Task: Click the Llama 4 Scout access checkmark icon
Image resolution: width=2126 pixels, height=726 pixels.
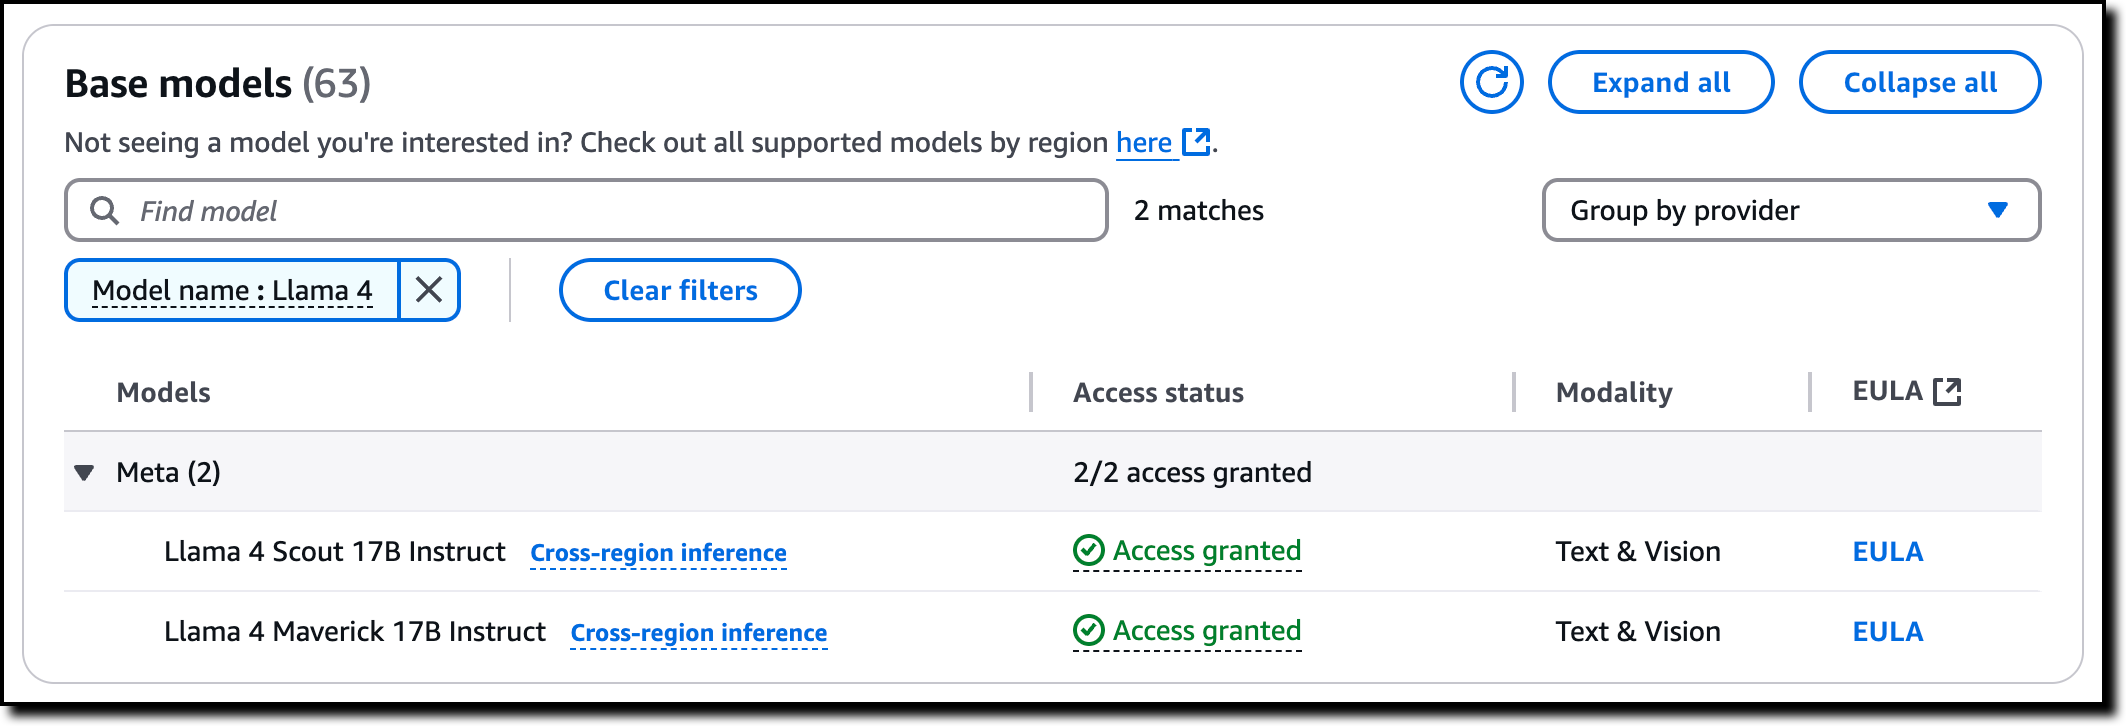Action: tap(1088, 550)
